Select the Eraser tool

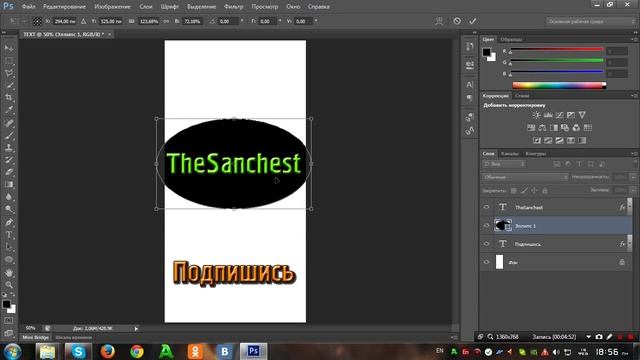9,172
